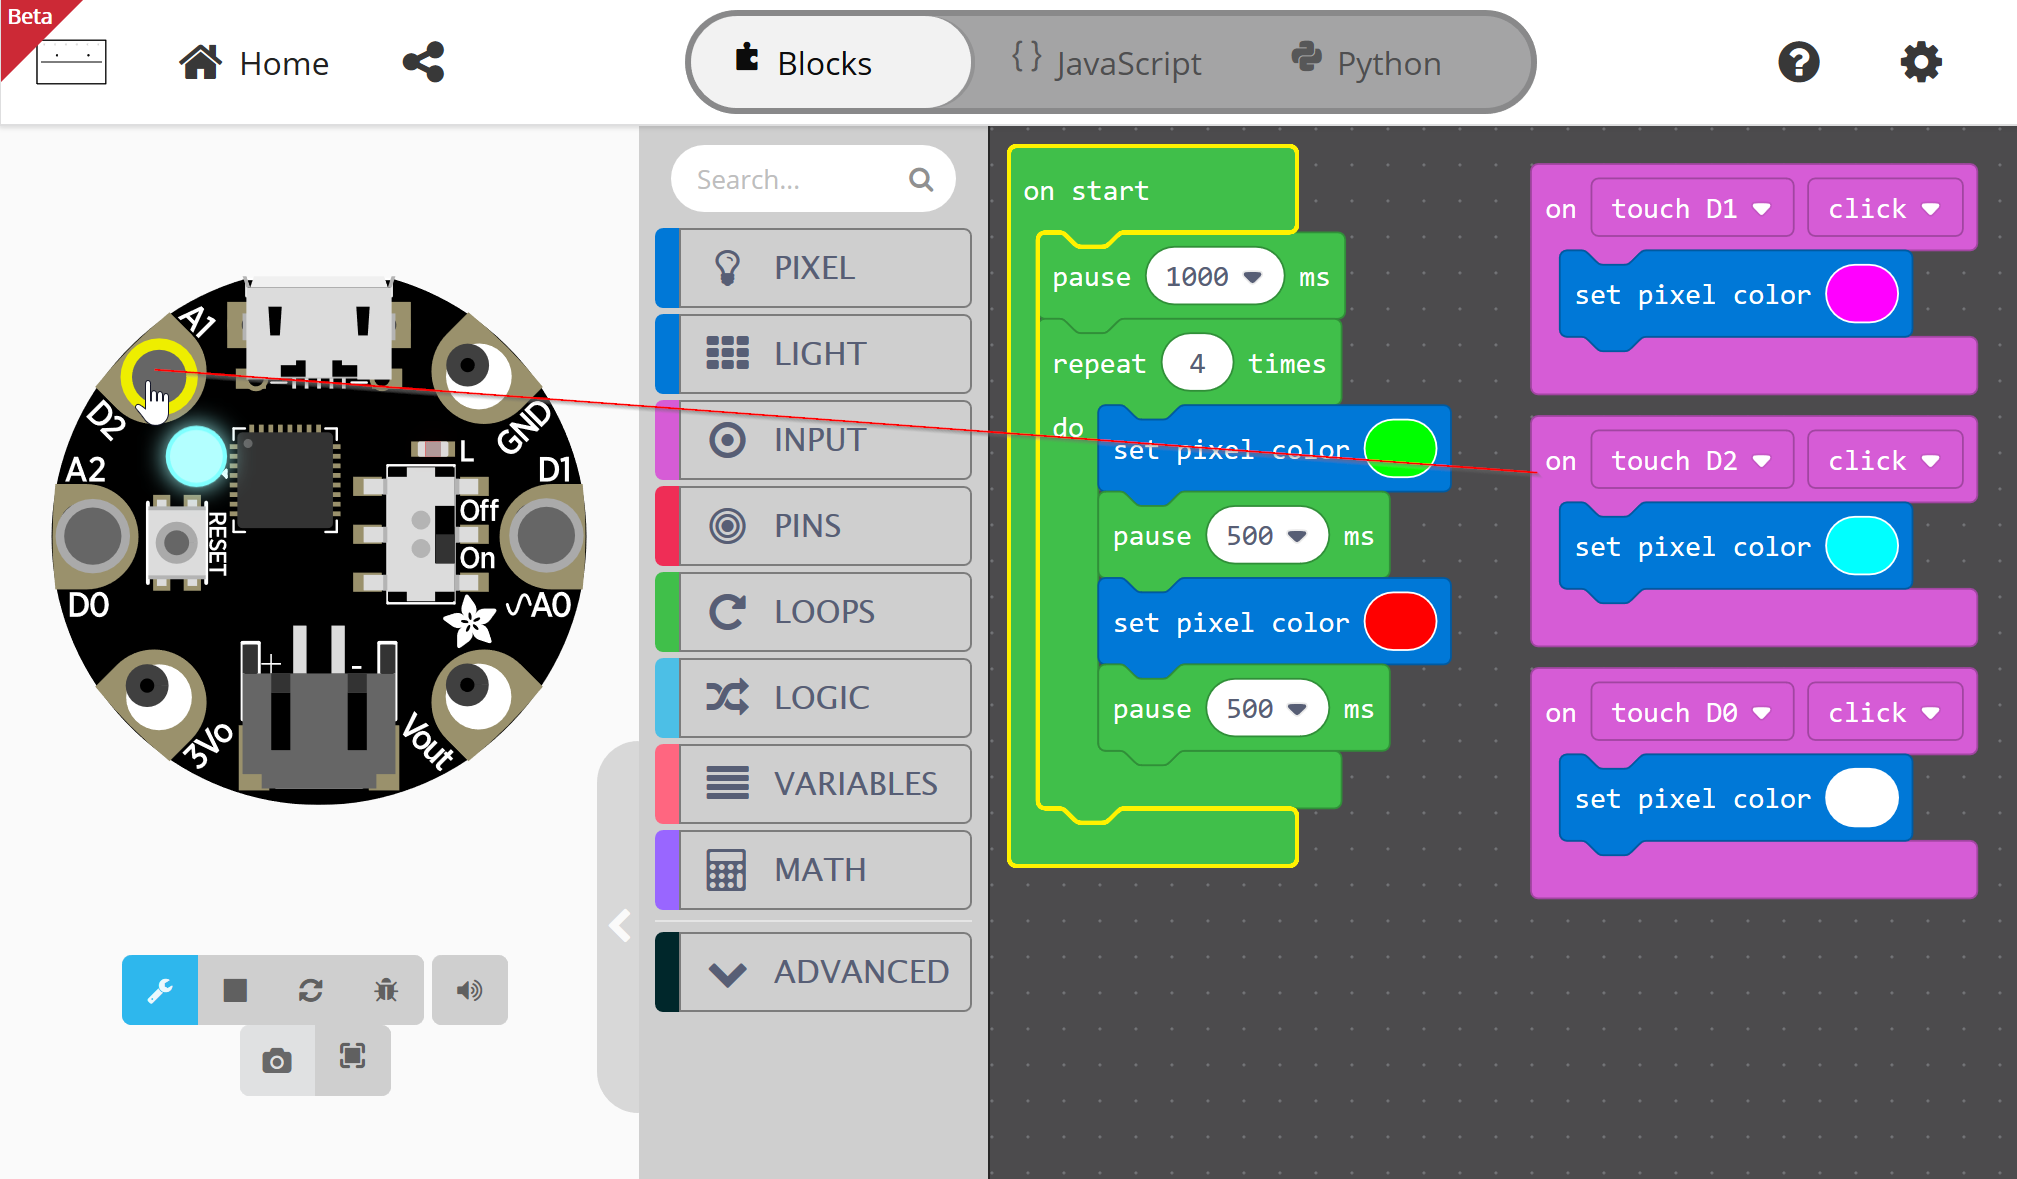Take a simulator screenshot
The image size is (2017, 1179).
point(277,1060)
